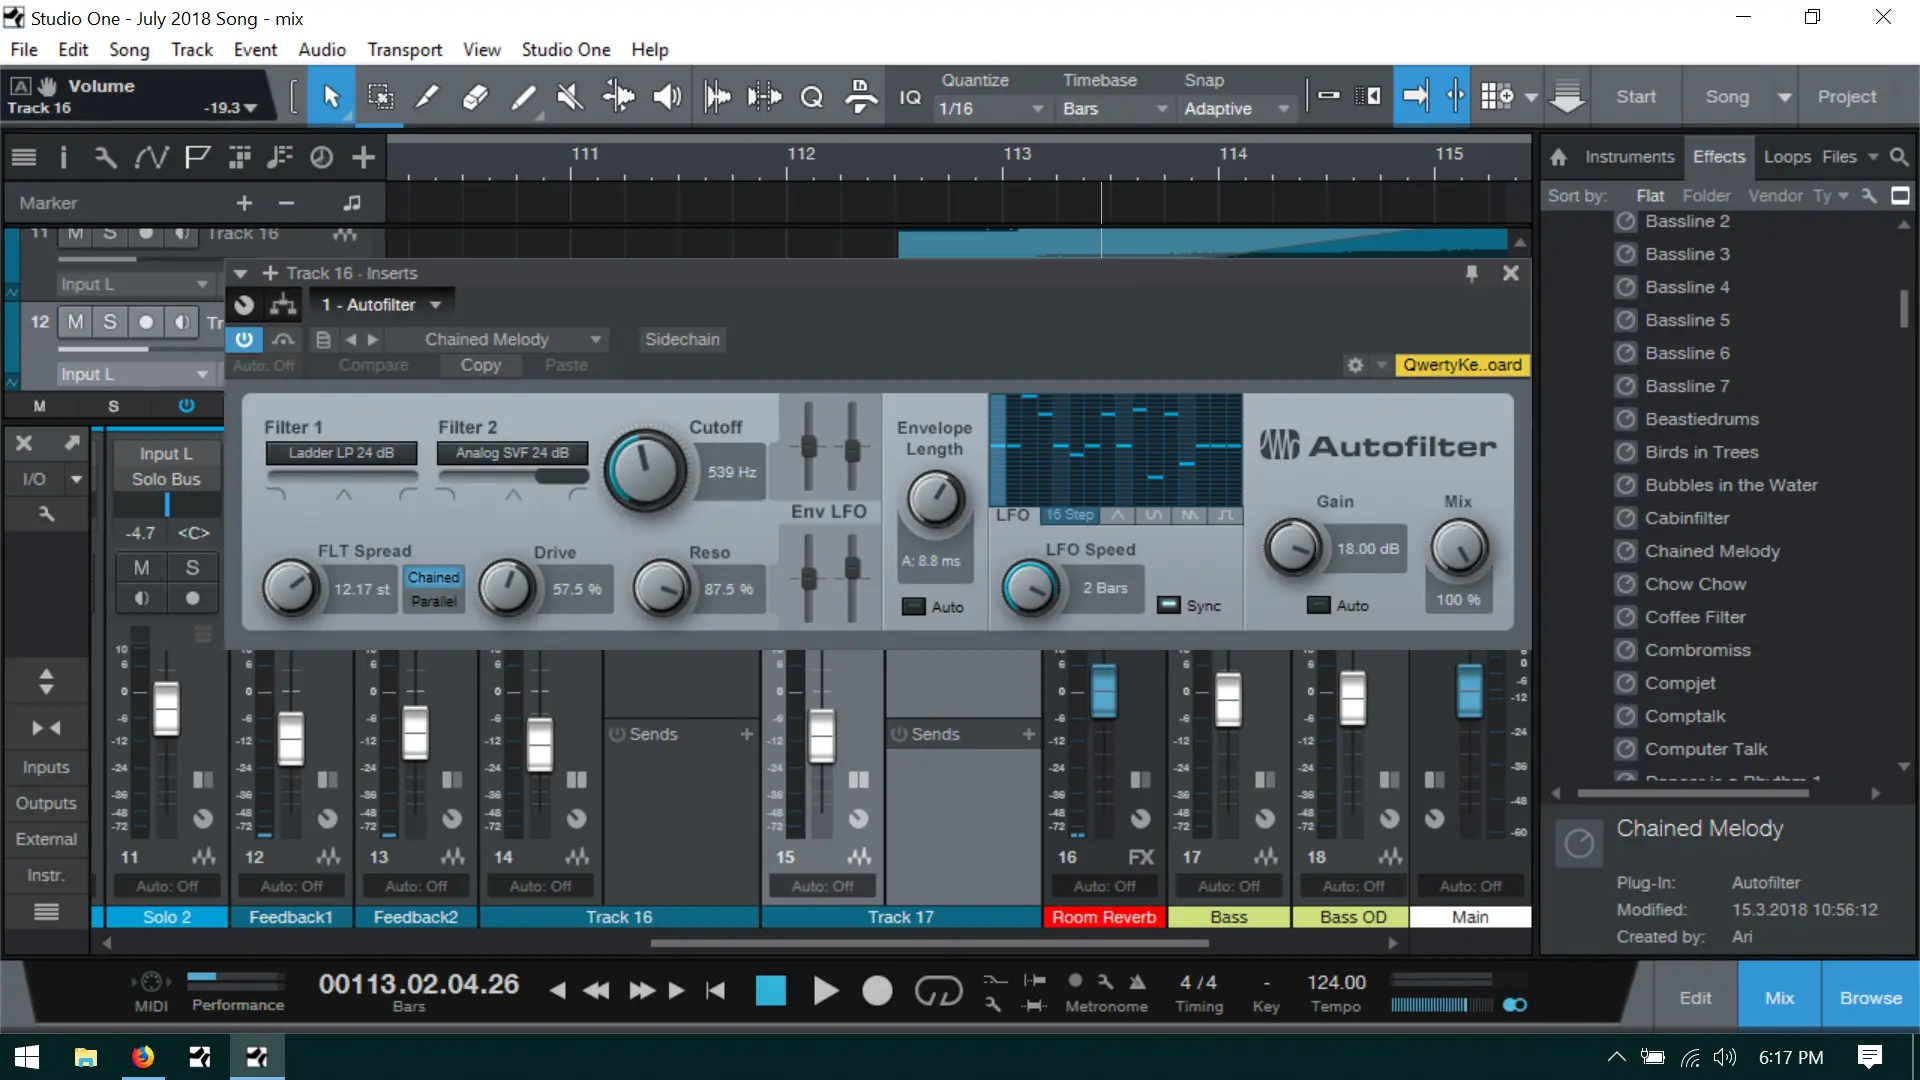Screen dimensions: 1920x1080
Task: Select the Eraser tool
Action: coord(475,97)
